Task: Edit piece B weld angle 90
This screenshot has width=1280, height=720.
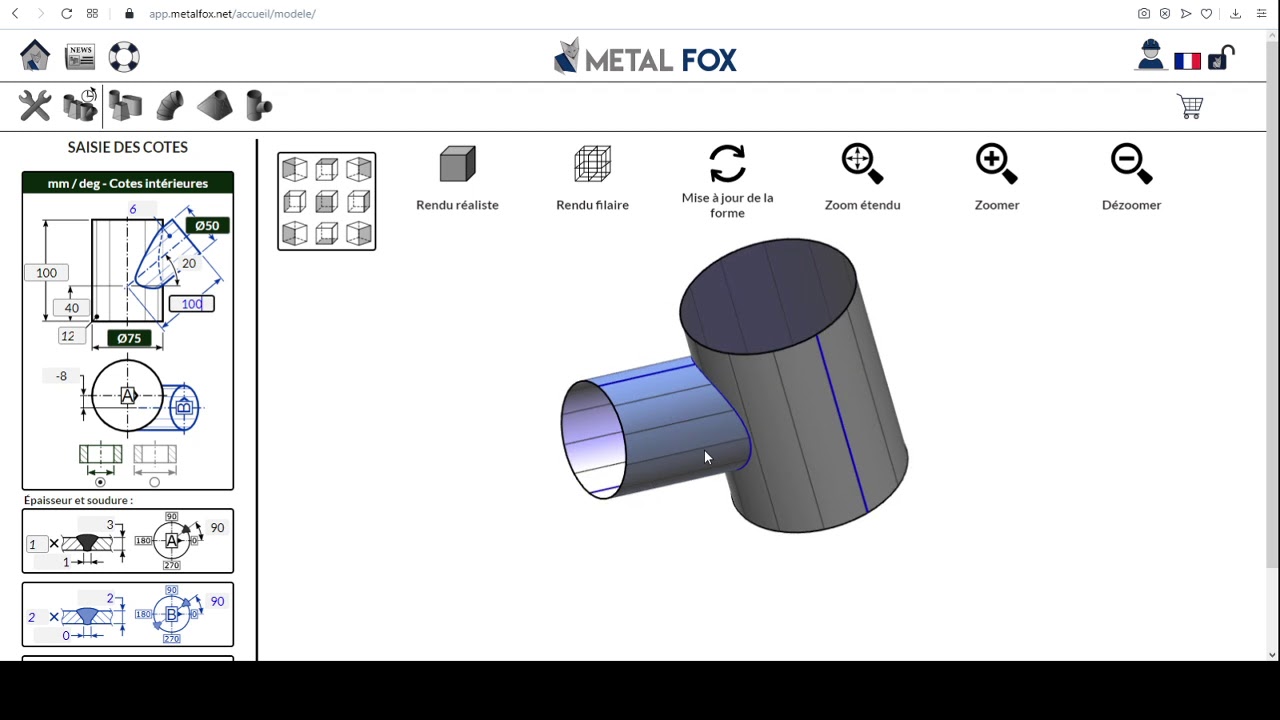Action: 217,601
